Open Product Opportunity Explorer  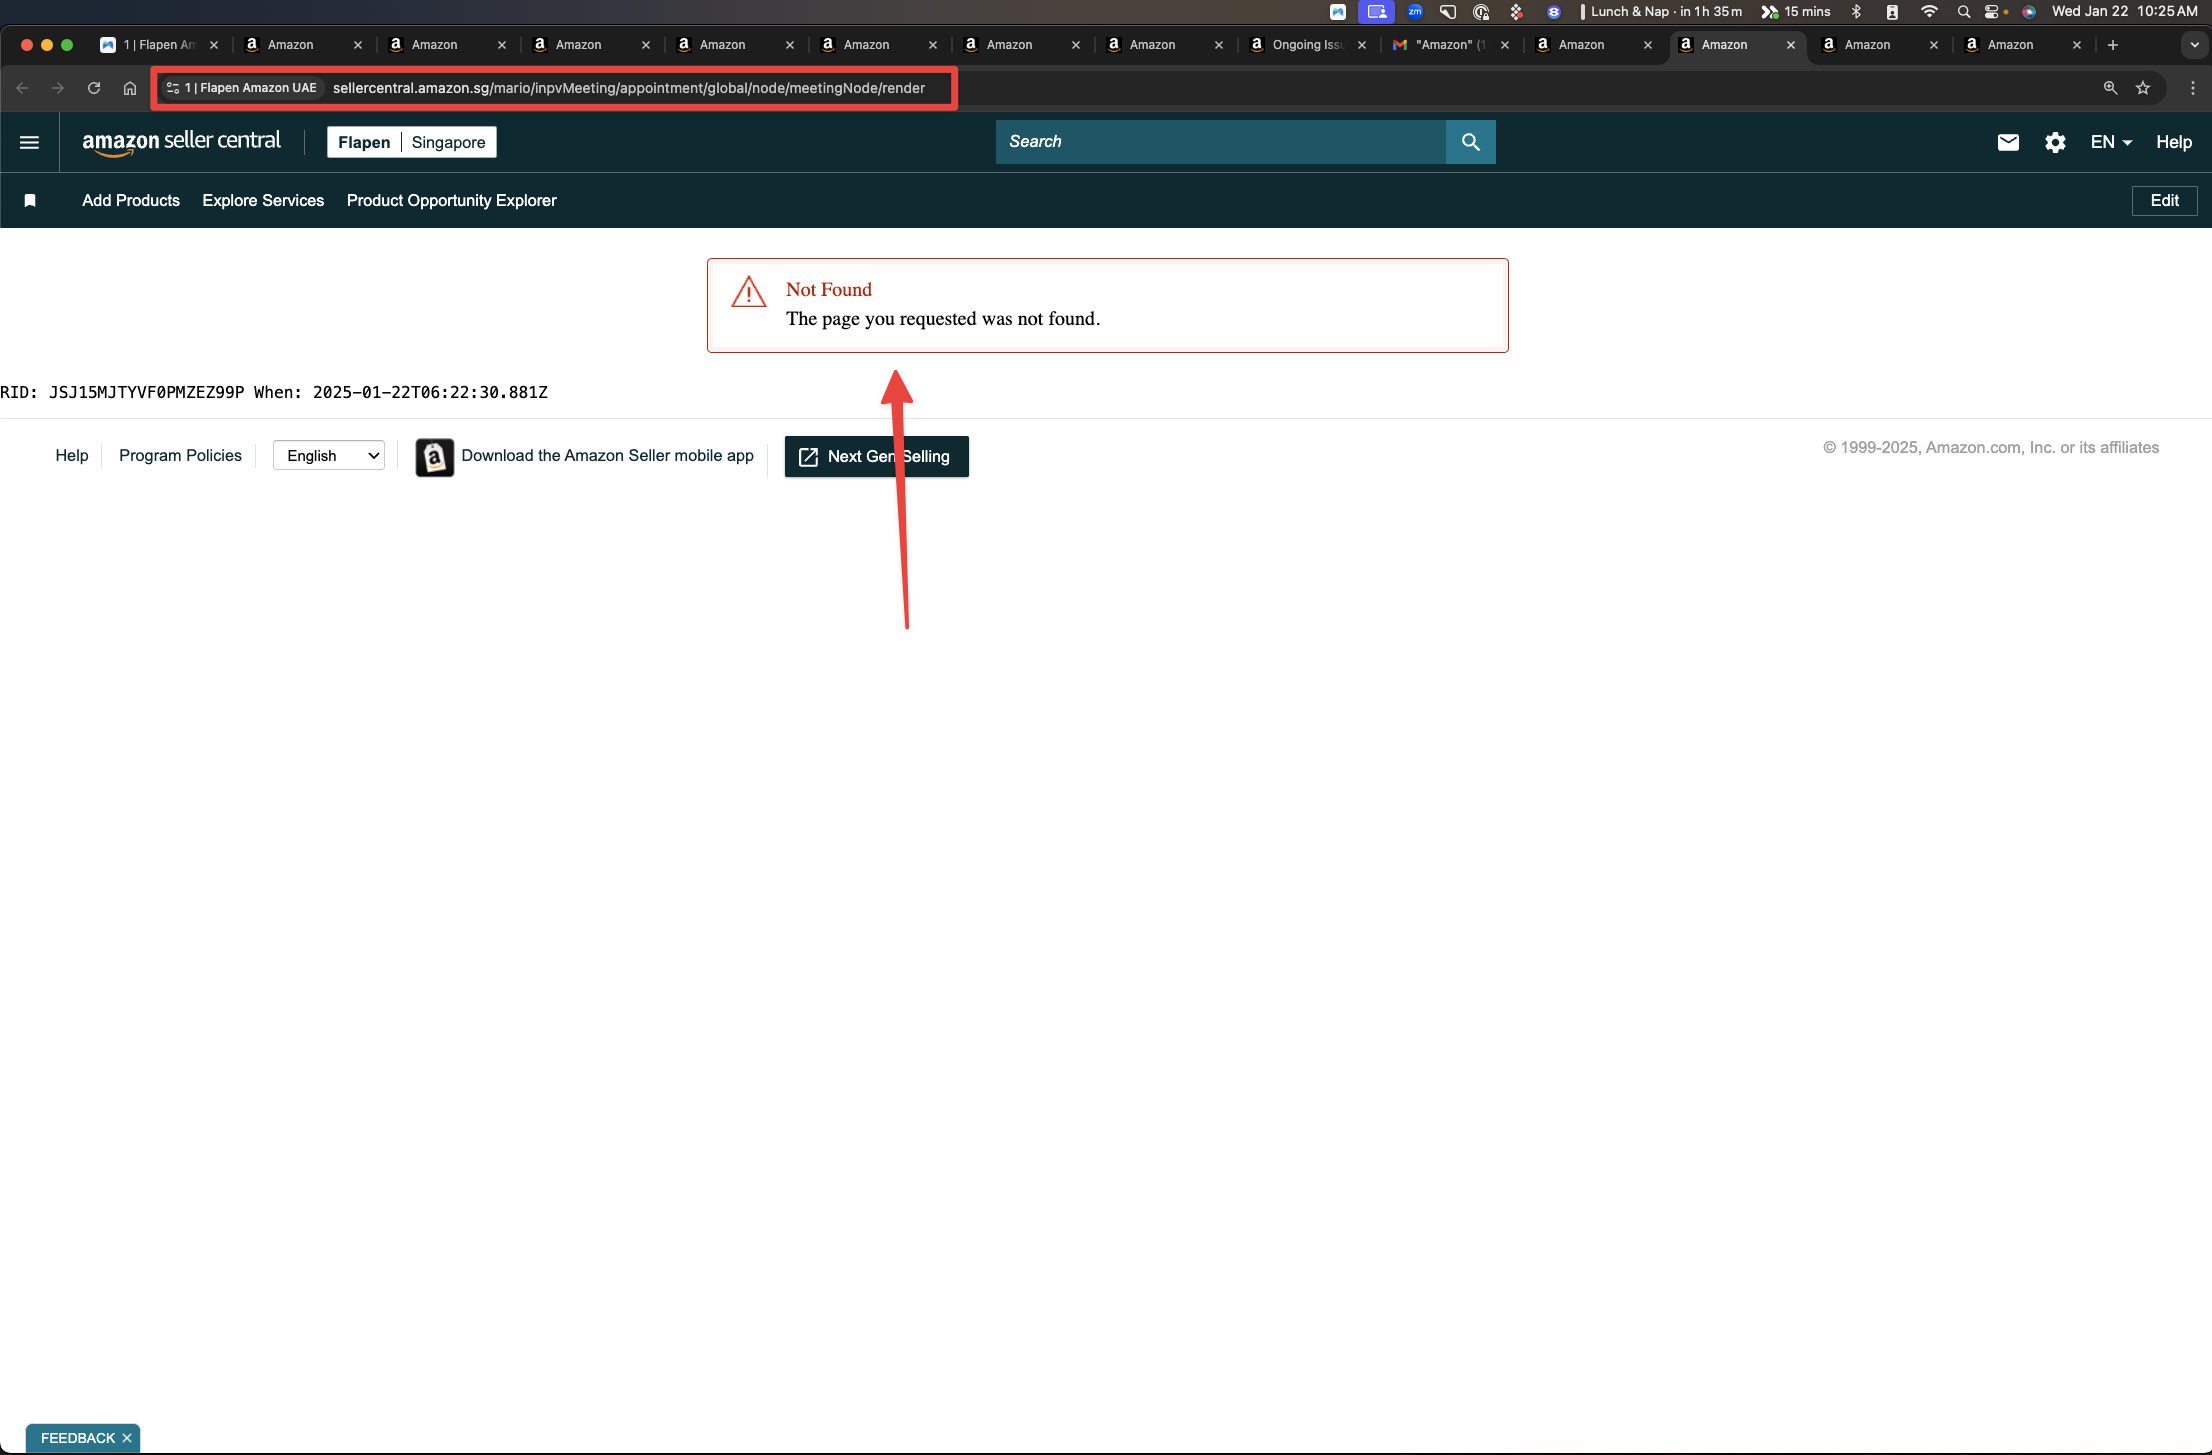coord(452,200)
